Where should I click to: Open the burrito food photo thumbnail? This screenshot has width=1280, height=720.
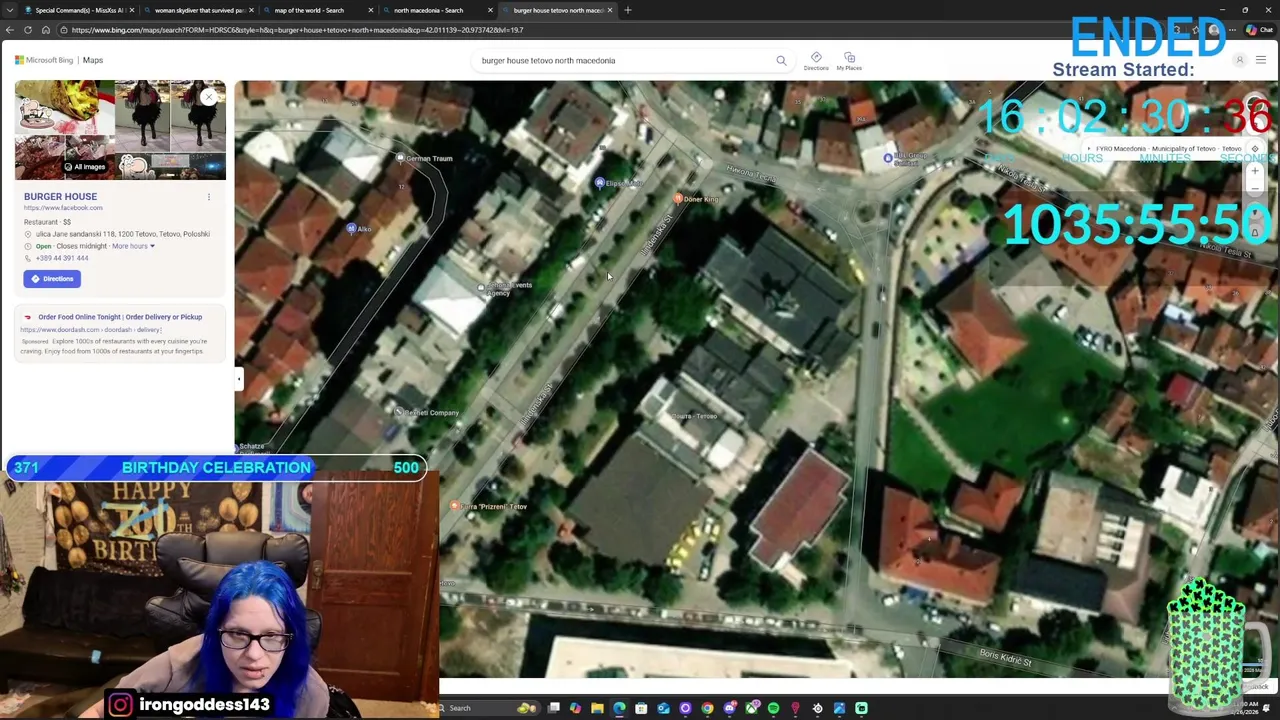point(64,108)
